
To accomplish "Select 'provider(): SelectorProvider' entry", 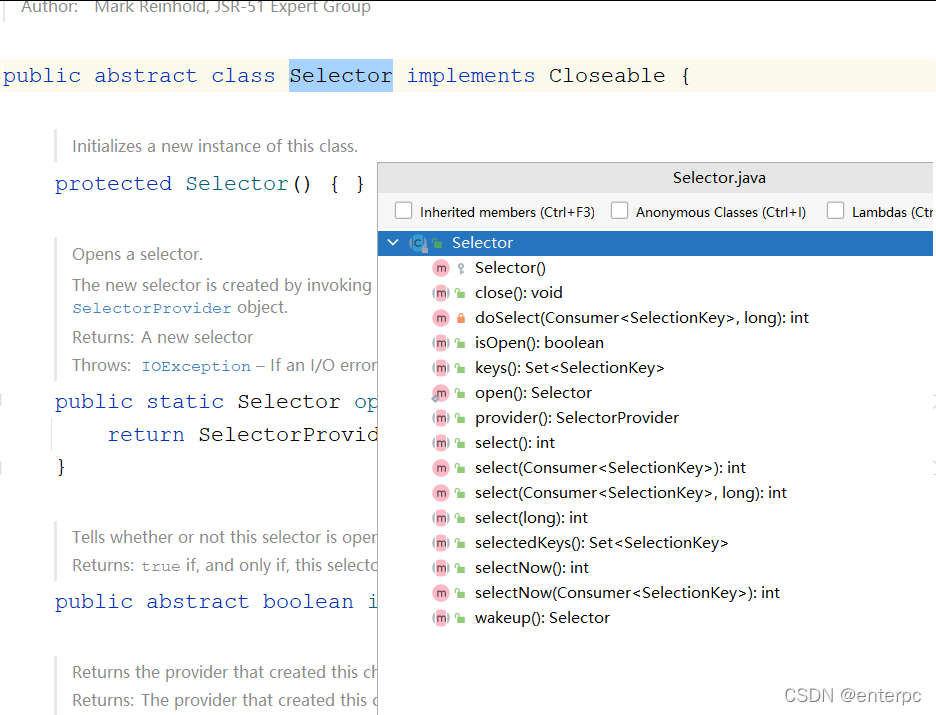I will pyautogui.click(x=577, y=418).
